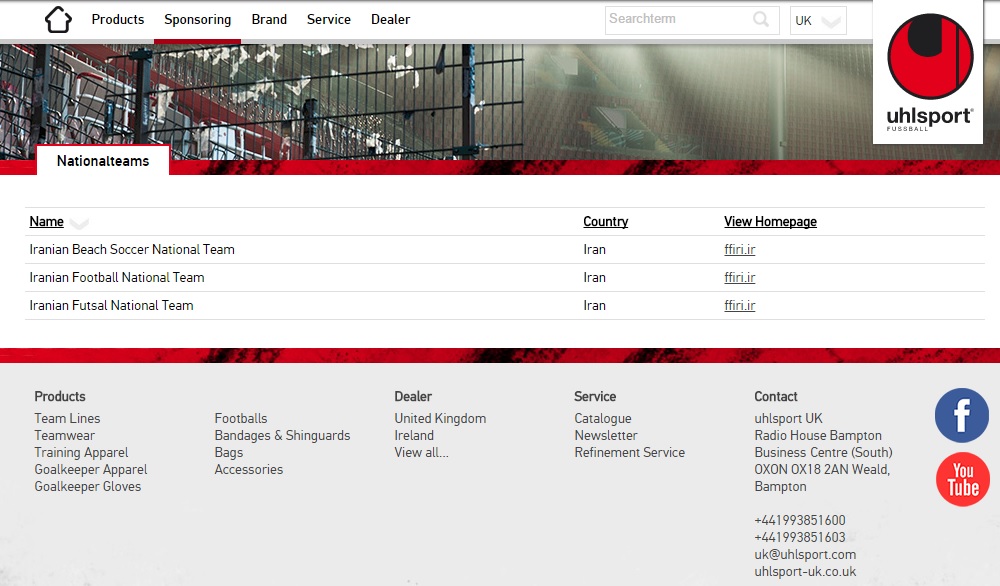Open ffiri.ir link for Beach Soccer team

[739, 250]
